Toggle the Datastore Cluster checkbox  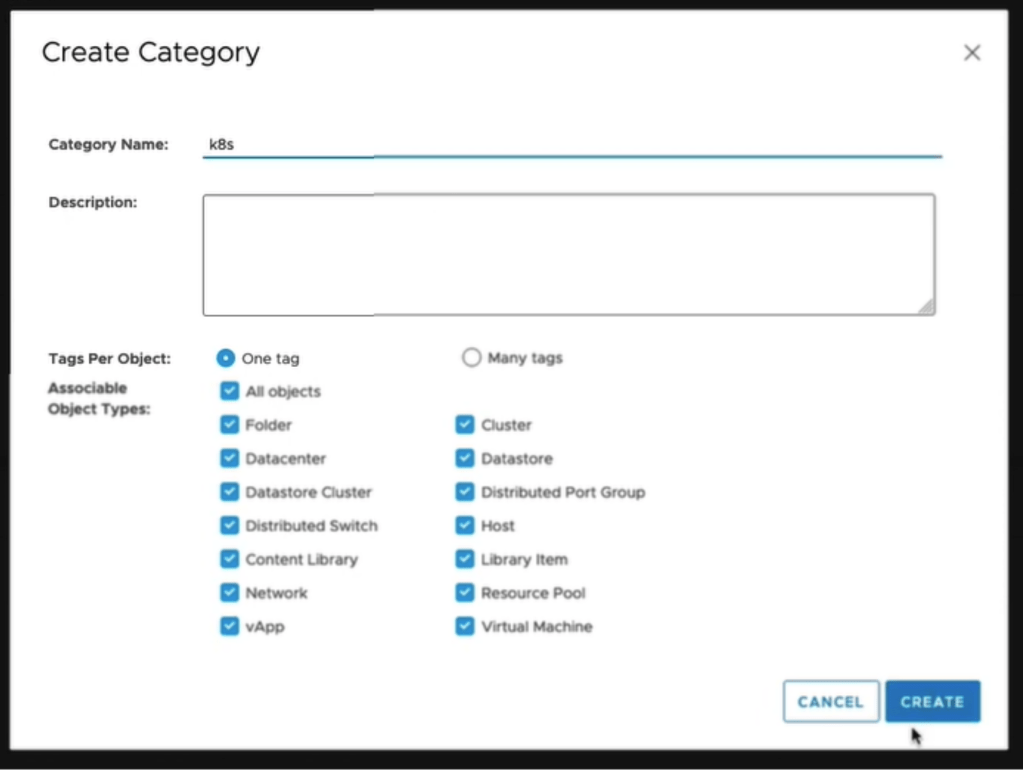click(230, 492)
